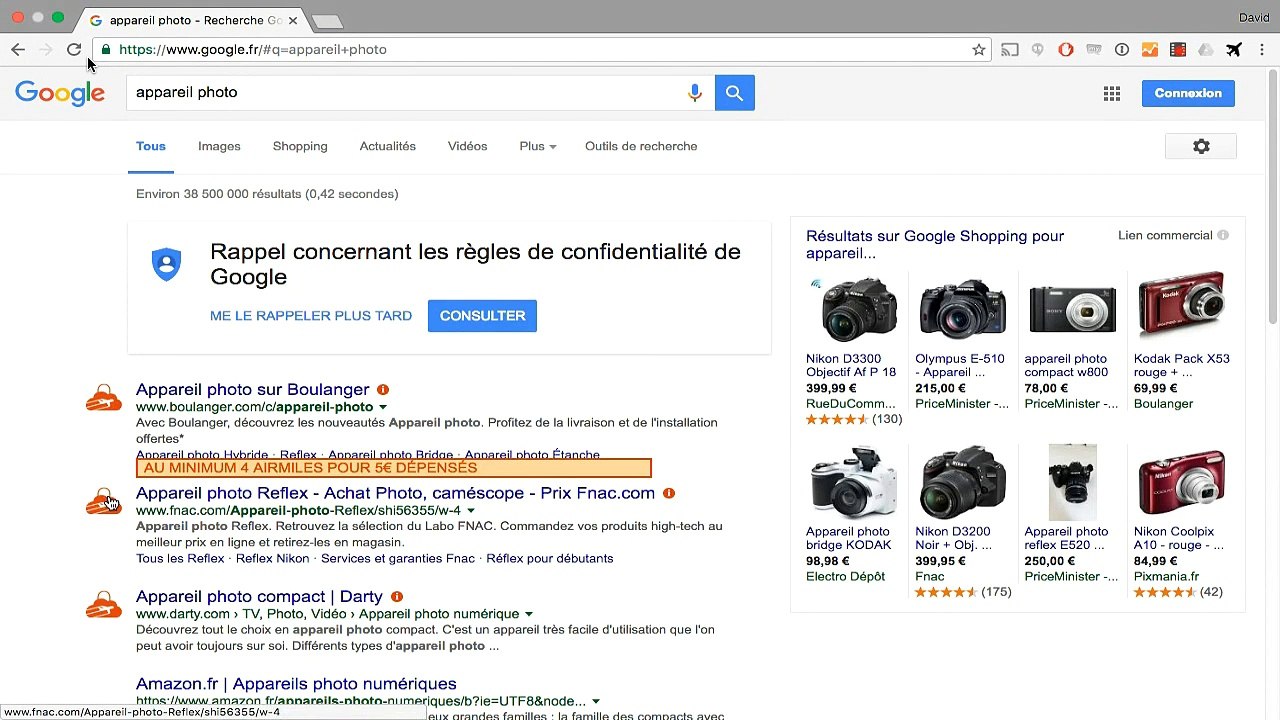Switch to the Actualités tab
The height and width of the screenshot is (720, 1280).
click(388, 146)
